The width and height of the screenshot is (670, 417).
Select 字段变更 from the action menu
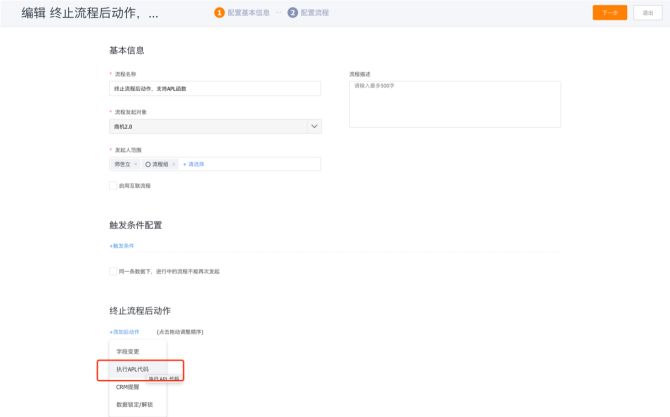pyautogui.click(x=128, y=351)
